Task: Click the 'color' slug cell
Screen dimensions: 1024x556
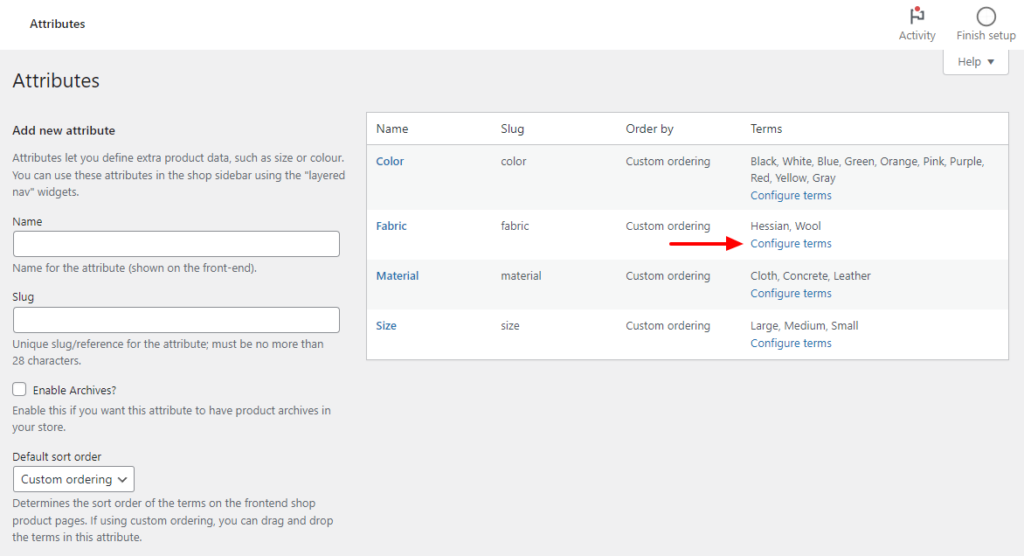Action: pyautogui.click(x=513, y=161)
